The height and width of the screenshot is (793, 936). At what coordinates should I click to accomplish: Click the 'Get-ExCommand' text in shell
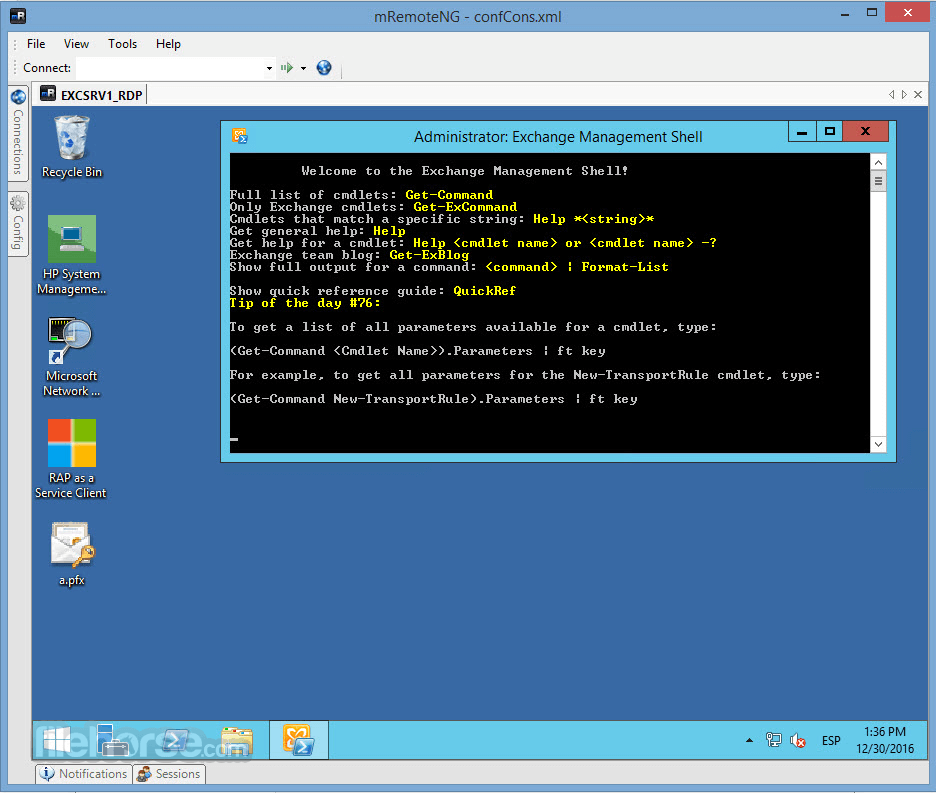[x=465, y=207]
